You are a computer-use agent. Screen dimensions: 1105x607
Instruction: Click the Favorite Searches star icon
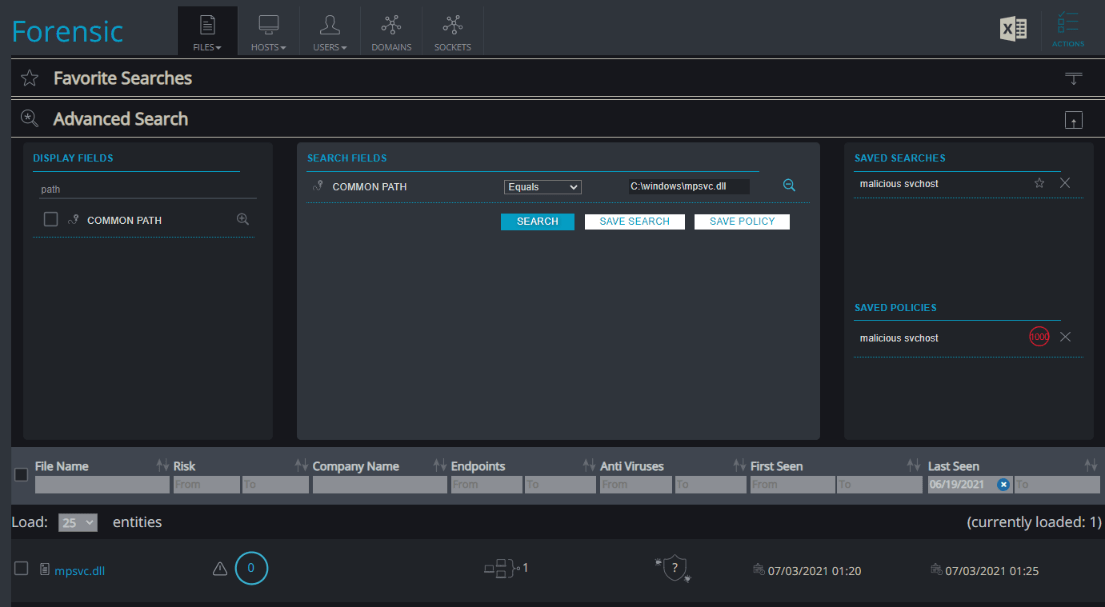30,78
